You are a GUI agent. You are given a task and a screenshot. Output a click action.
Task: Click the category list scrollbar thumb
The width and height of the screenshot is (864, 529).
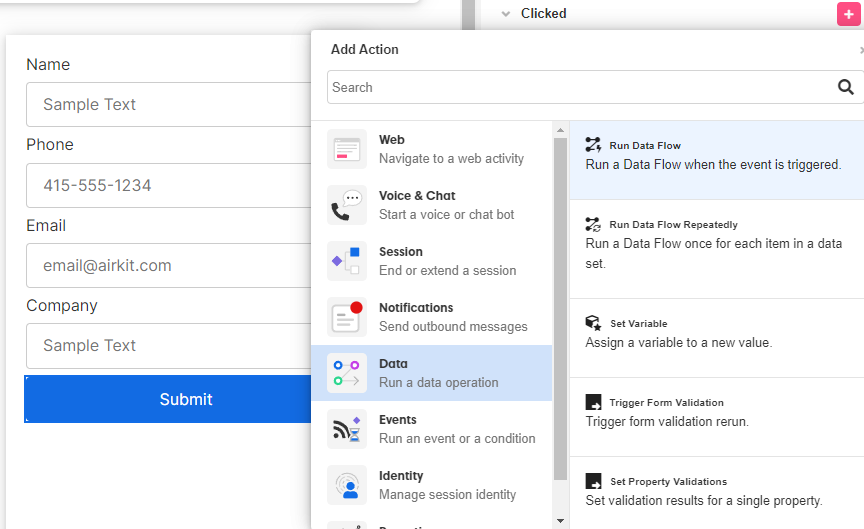560,309
